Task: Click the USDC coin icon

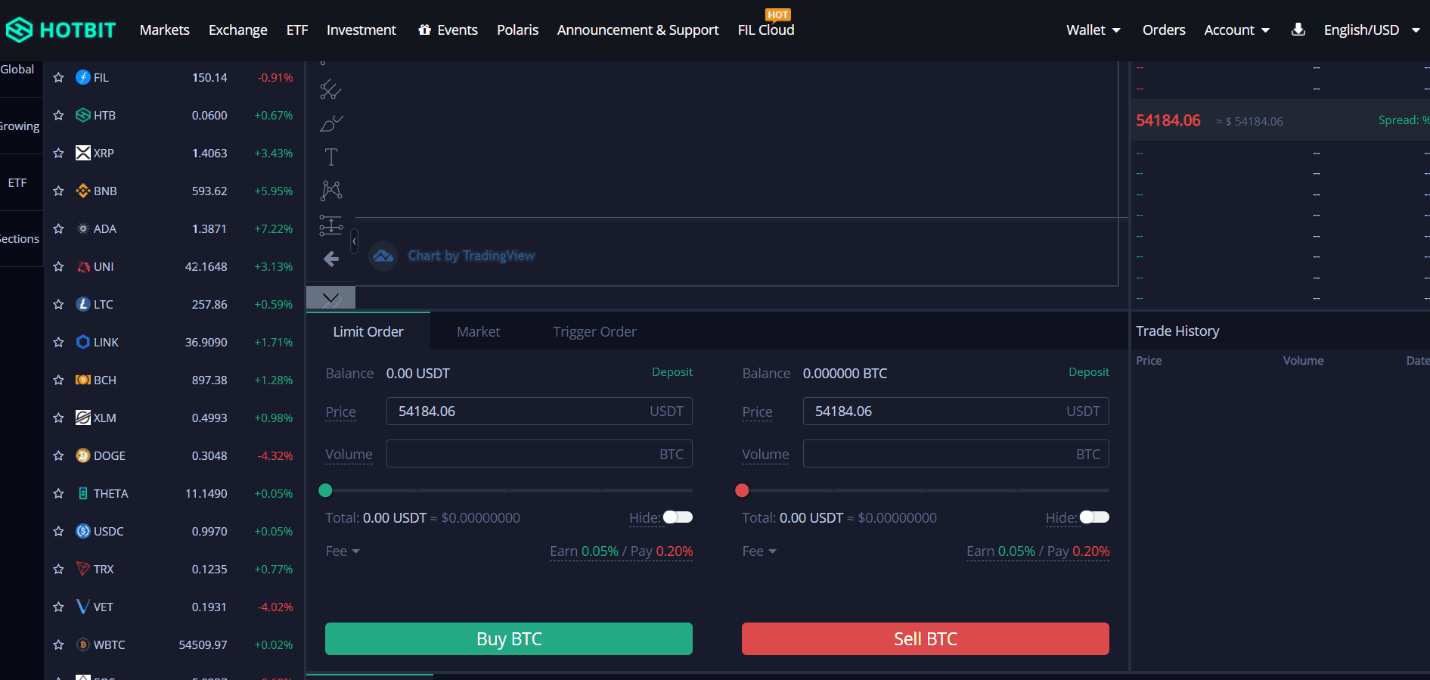Action: [83, 531]
